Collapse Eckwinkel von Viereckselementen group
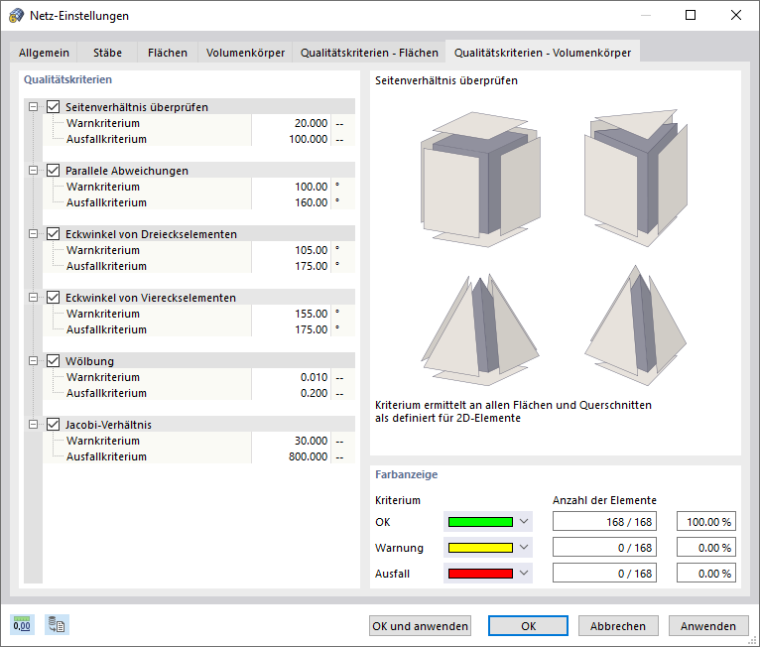The width and height of the screenshot is (760, 647). point(33,297)
